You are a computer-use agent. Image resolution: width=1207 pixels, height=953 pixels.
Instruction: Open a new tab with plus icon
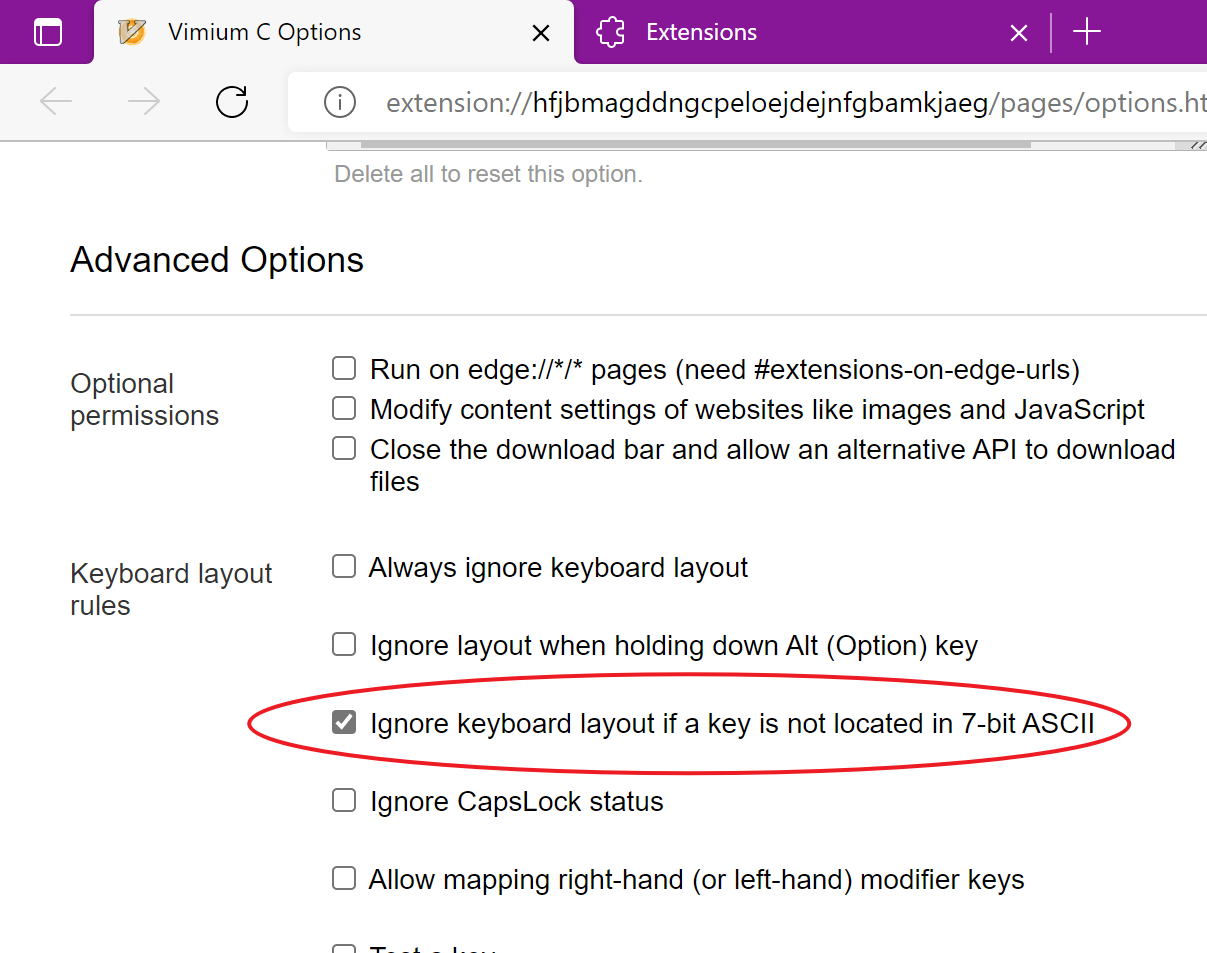1086,32
